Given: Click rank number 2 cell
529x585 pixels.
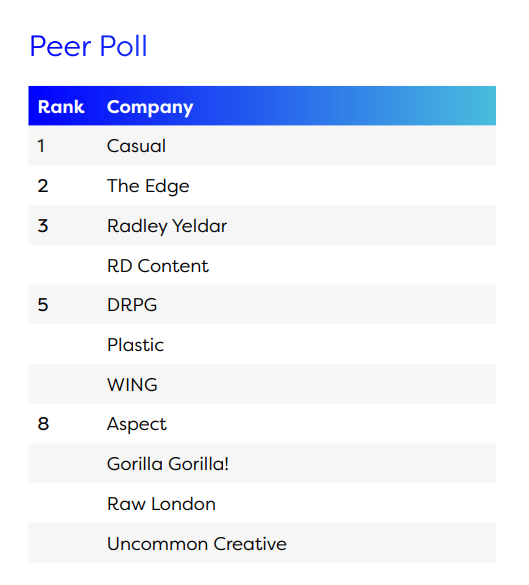Looking at the screenshot, I should 43,186.
